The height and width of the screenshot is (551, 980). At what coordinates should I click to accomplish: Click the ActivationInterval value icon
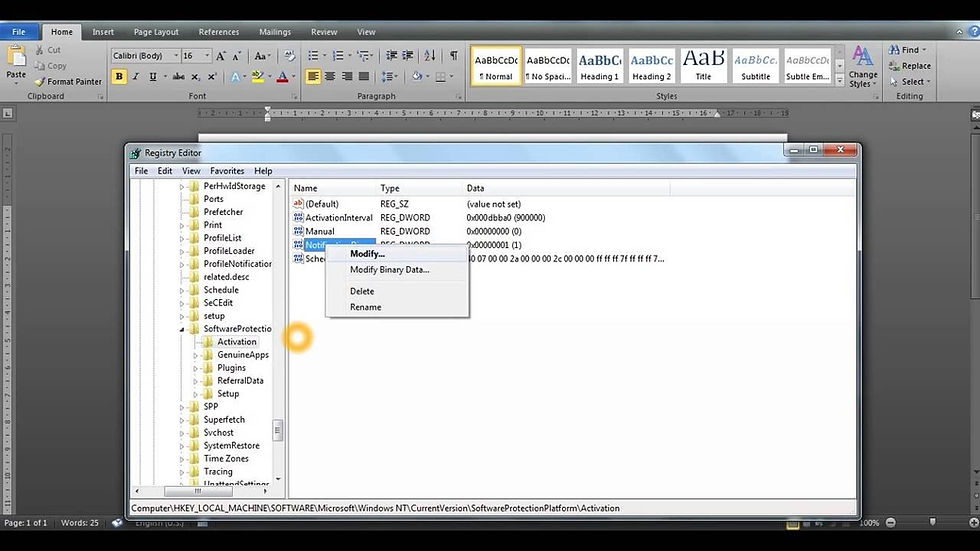[x=298, y=217]
